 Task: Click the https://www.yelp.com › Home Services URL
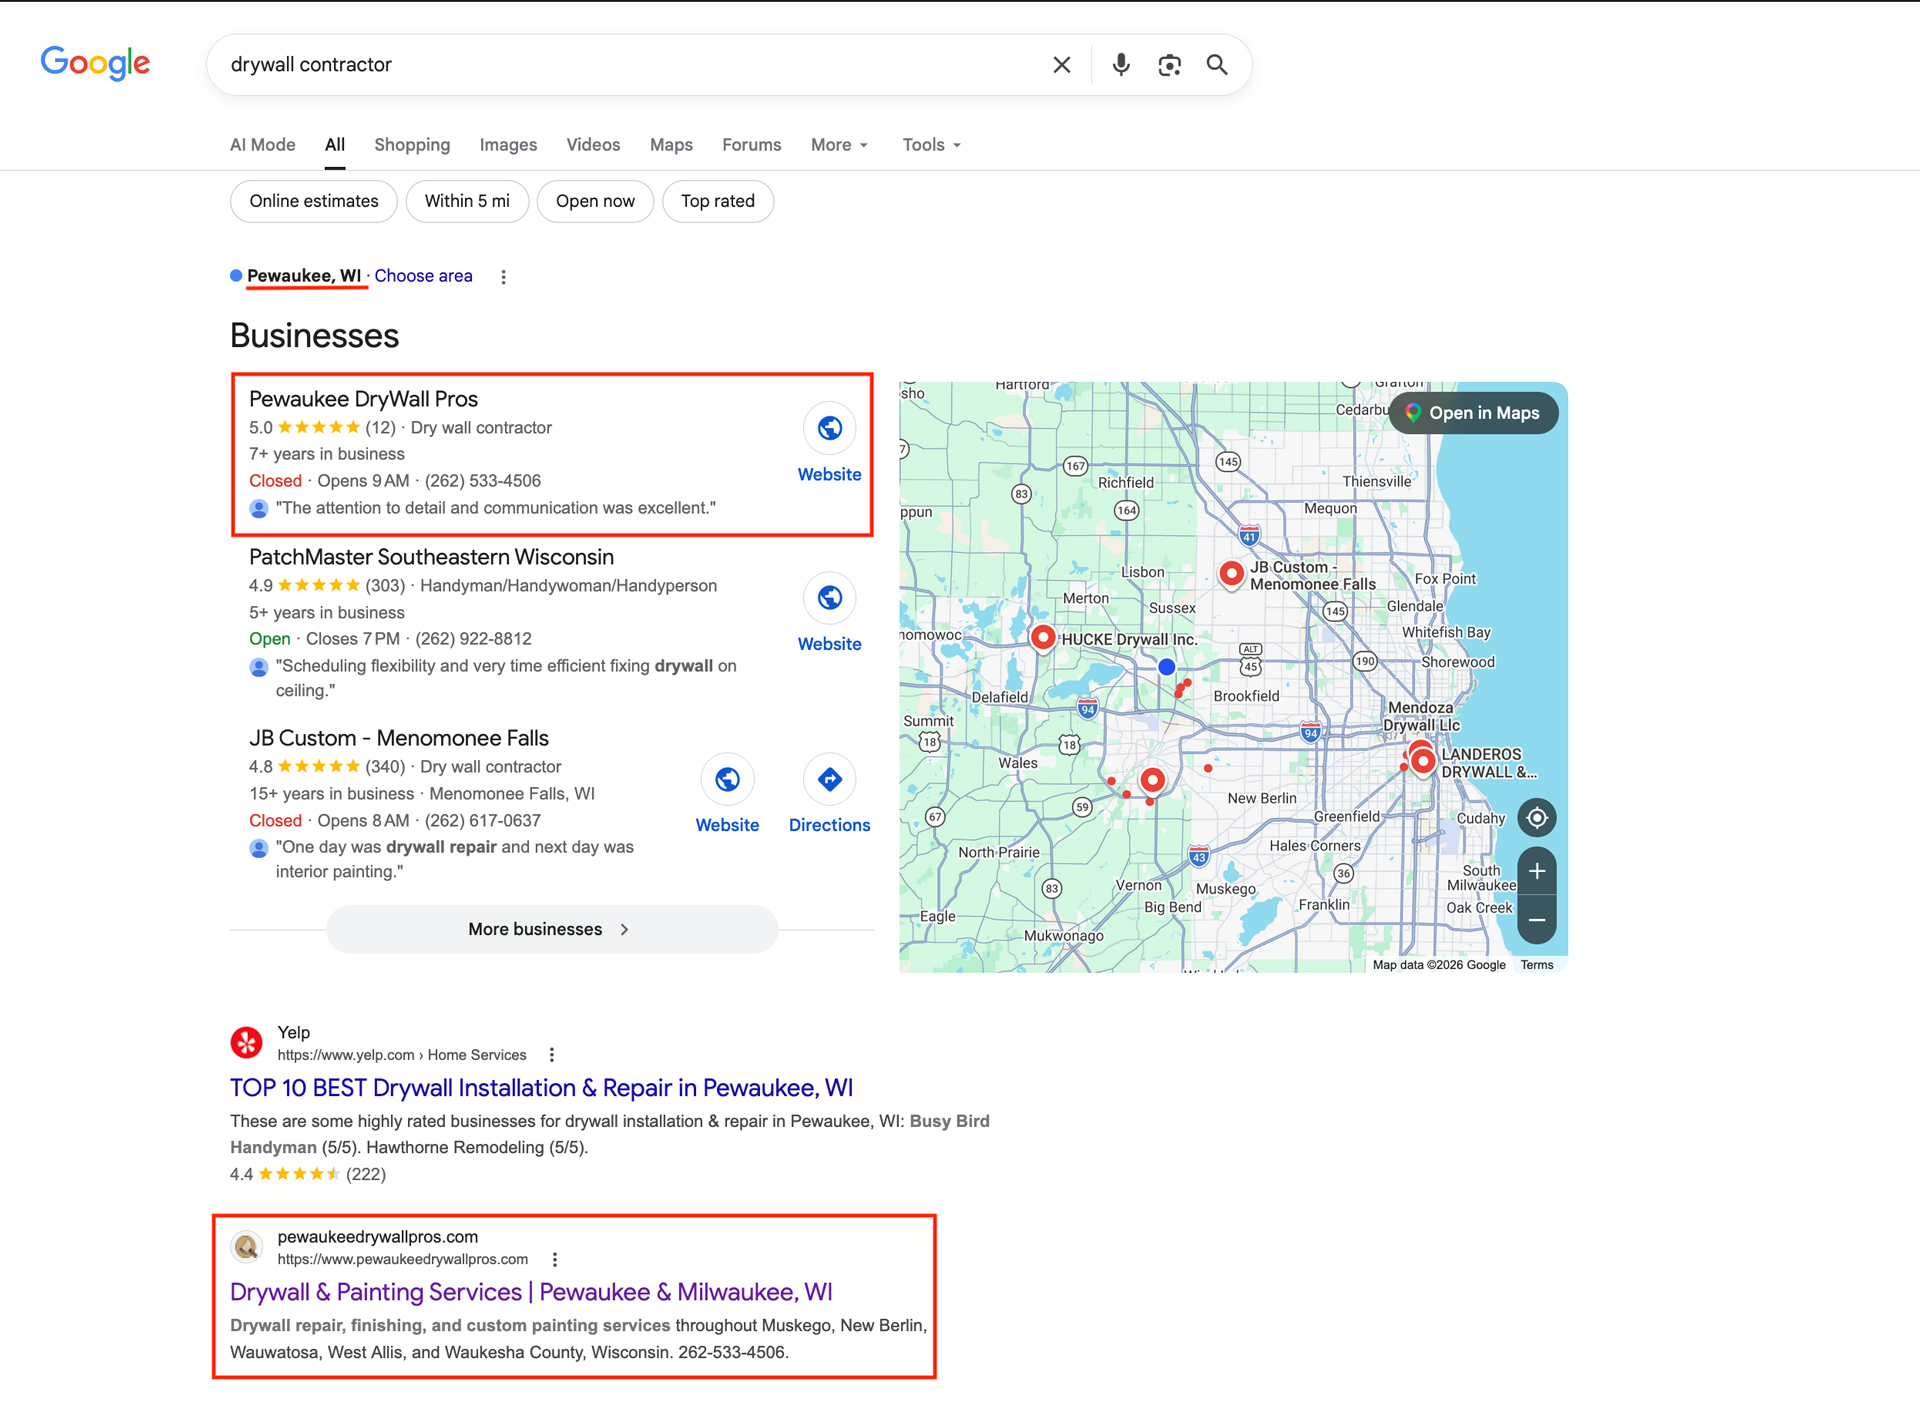coord(402,1055)
